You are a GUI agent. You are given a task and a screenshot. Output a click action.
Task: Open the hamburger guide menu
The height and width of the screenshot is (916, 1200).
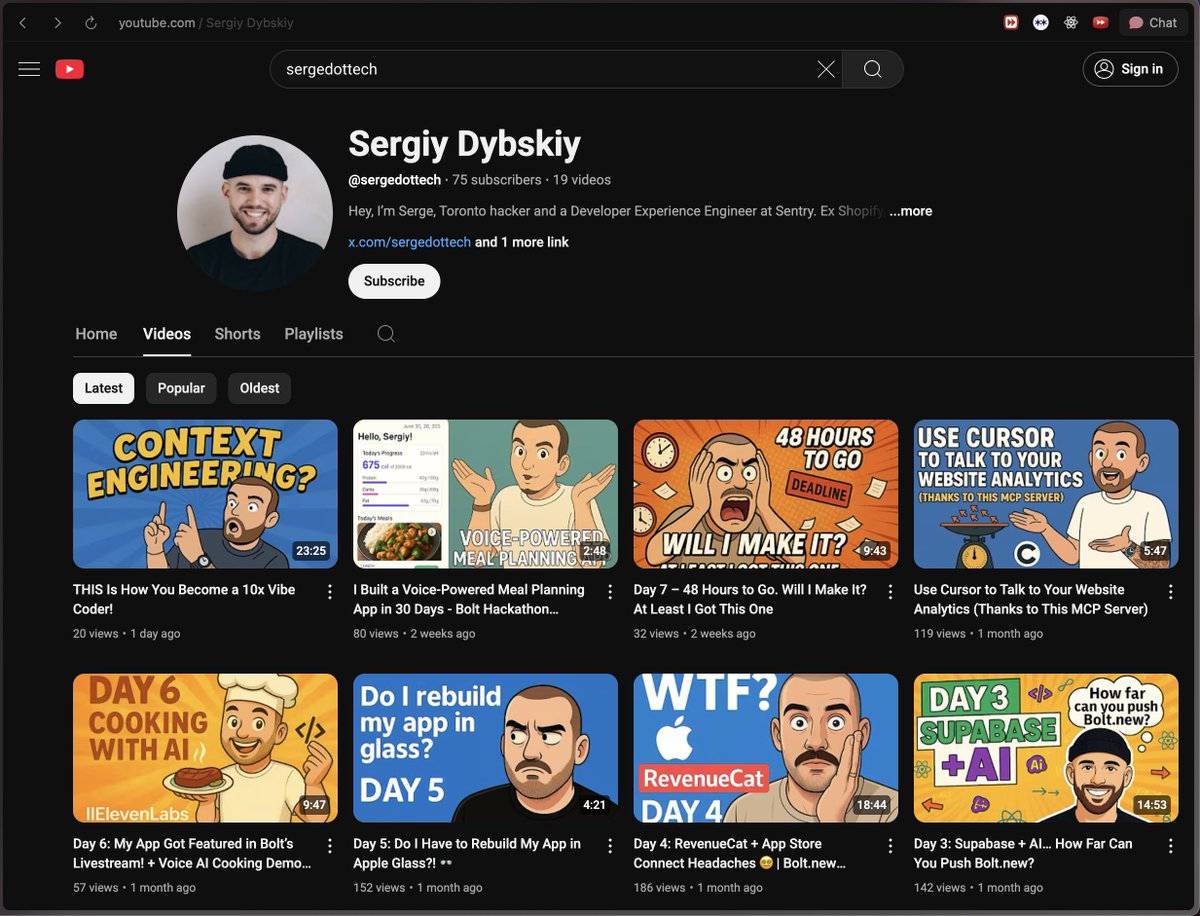(x=29, y=69)
